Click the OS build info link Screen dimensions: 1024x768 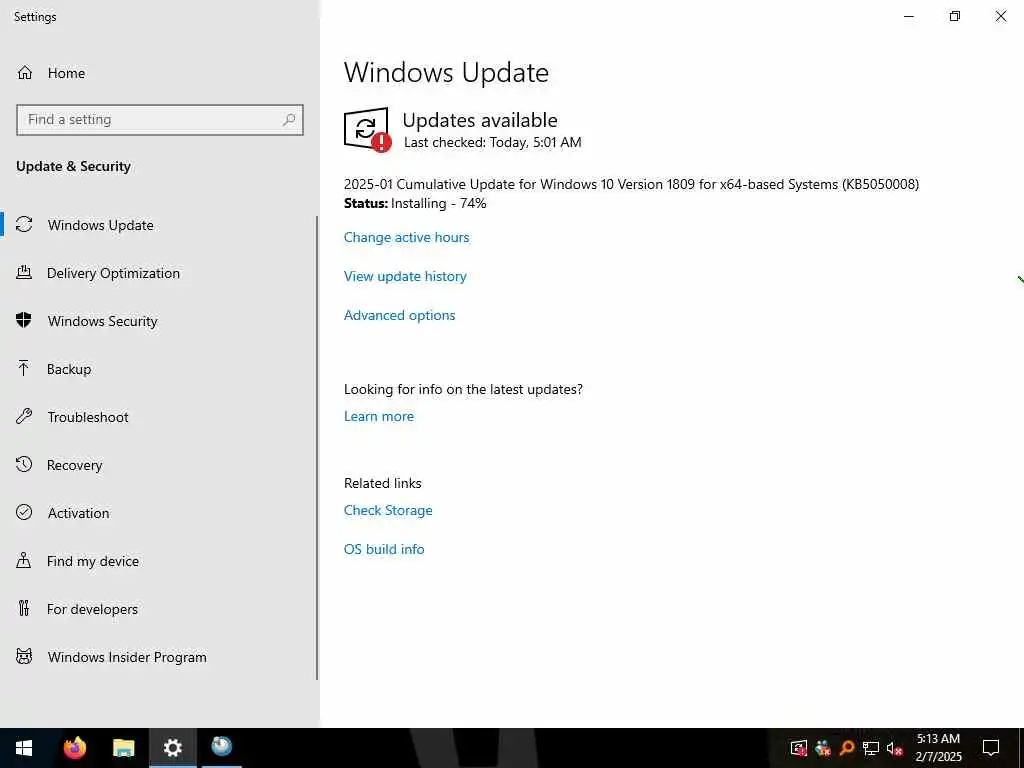pyautogui.click(x=384, y=549)
